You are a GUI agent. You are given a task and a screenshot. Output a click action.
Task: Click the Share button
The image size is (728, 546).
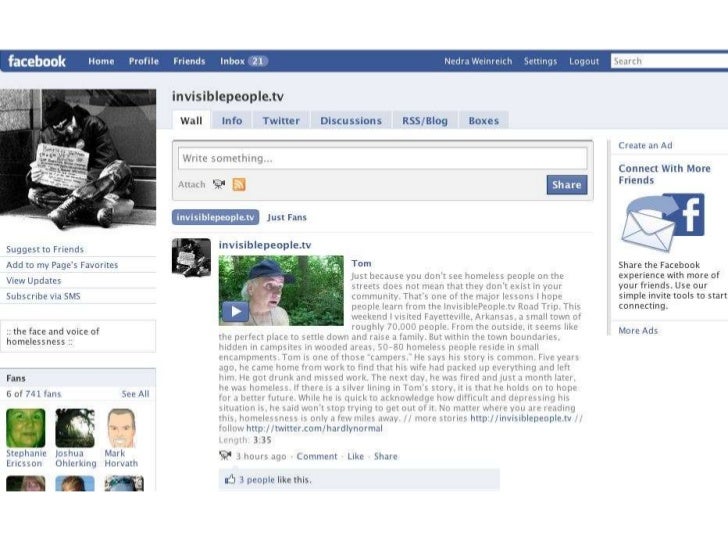point(567,185)
